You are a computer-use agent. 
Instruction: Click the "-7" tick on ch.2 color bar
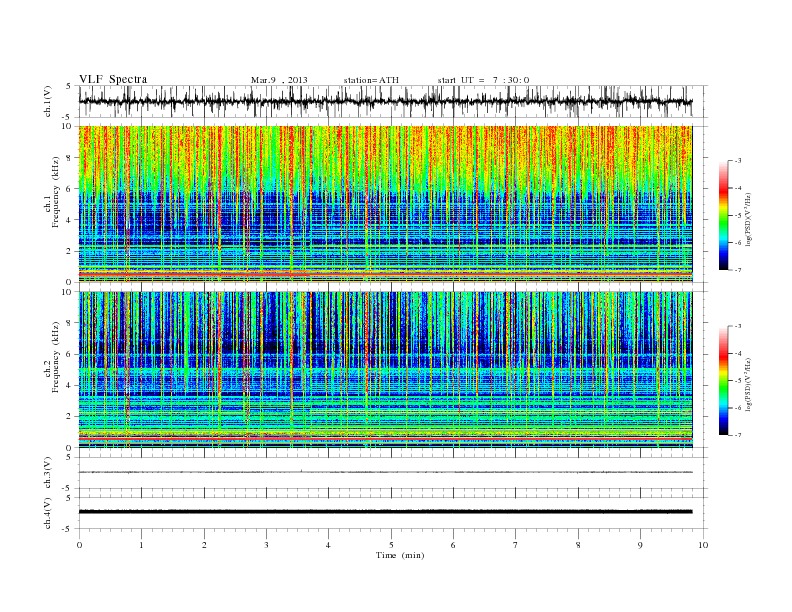click(738, 435)
